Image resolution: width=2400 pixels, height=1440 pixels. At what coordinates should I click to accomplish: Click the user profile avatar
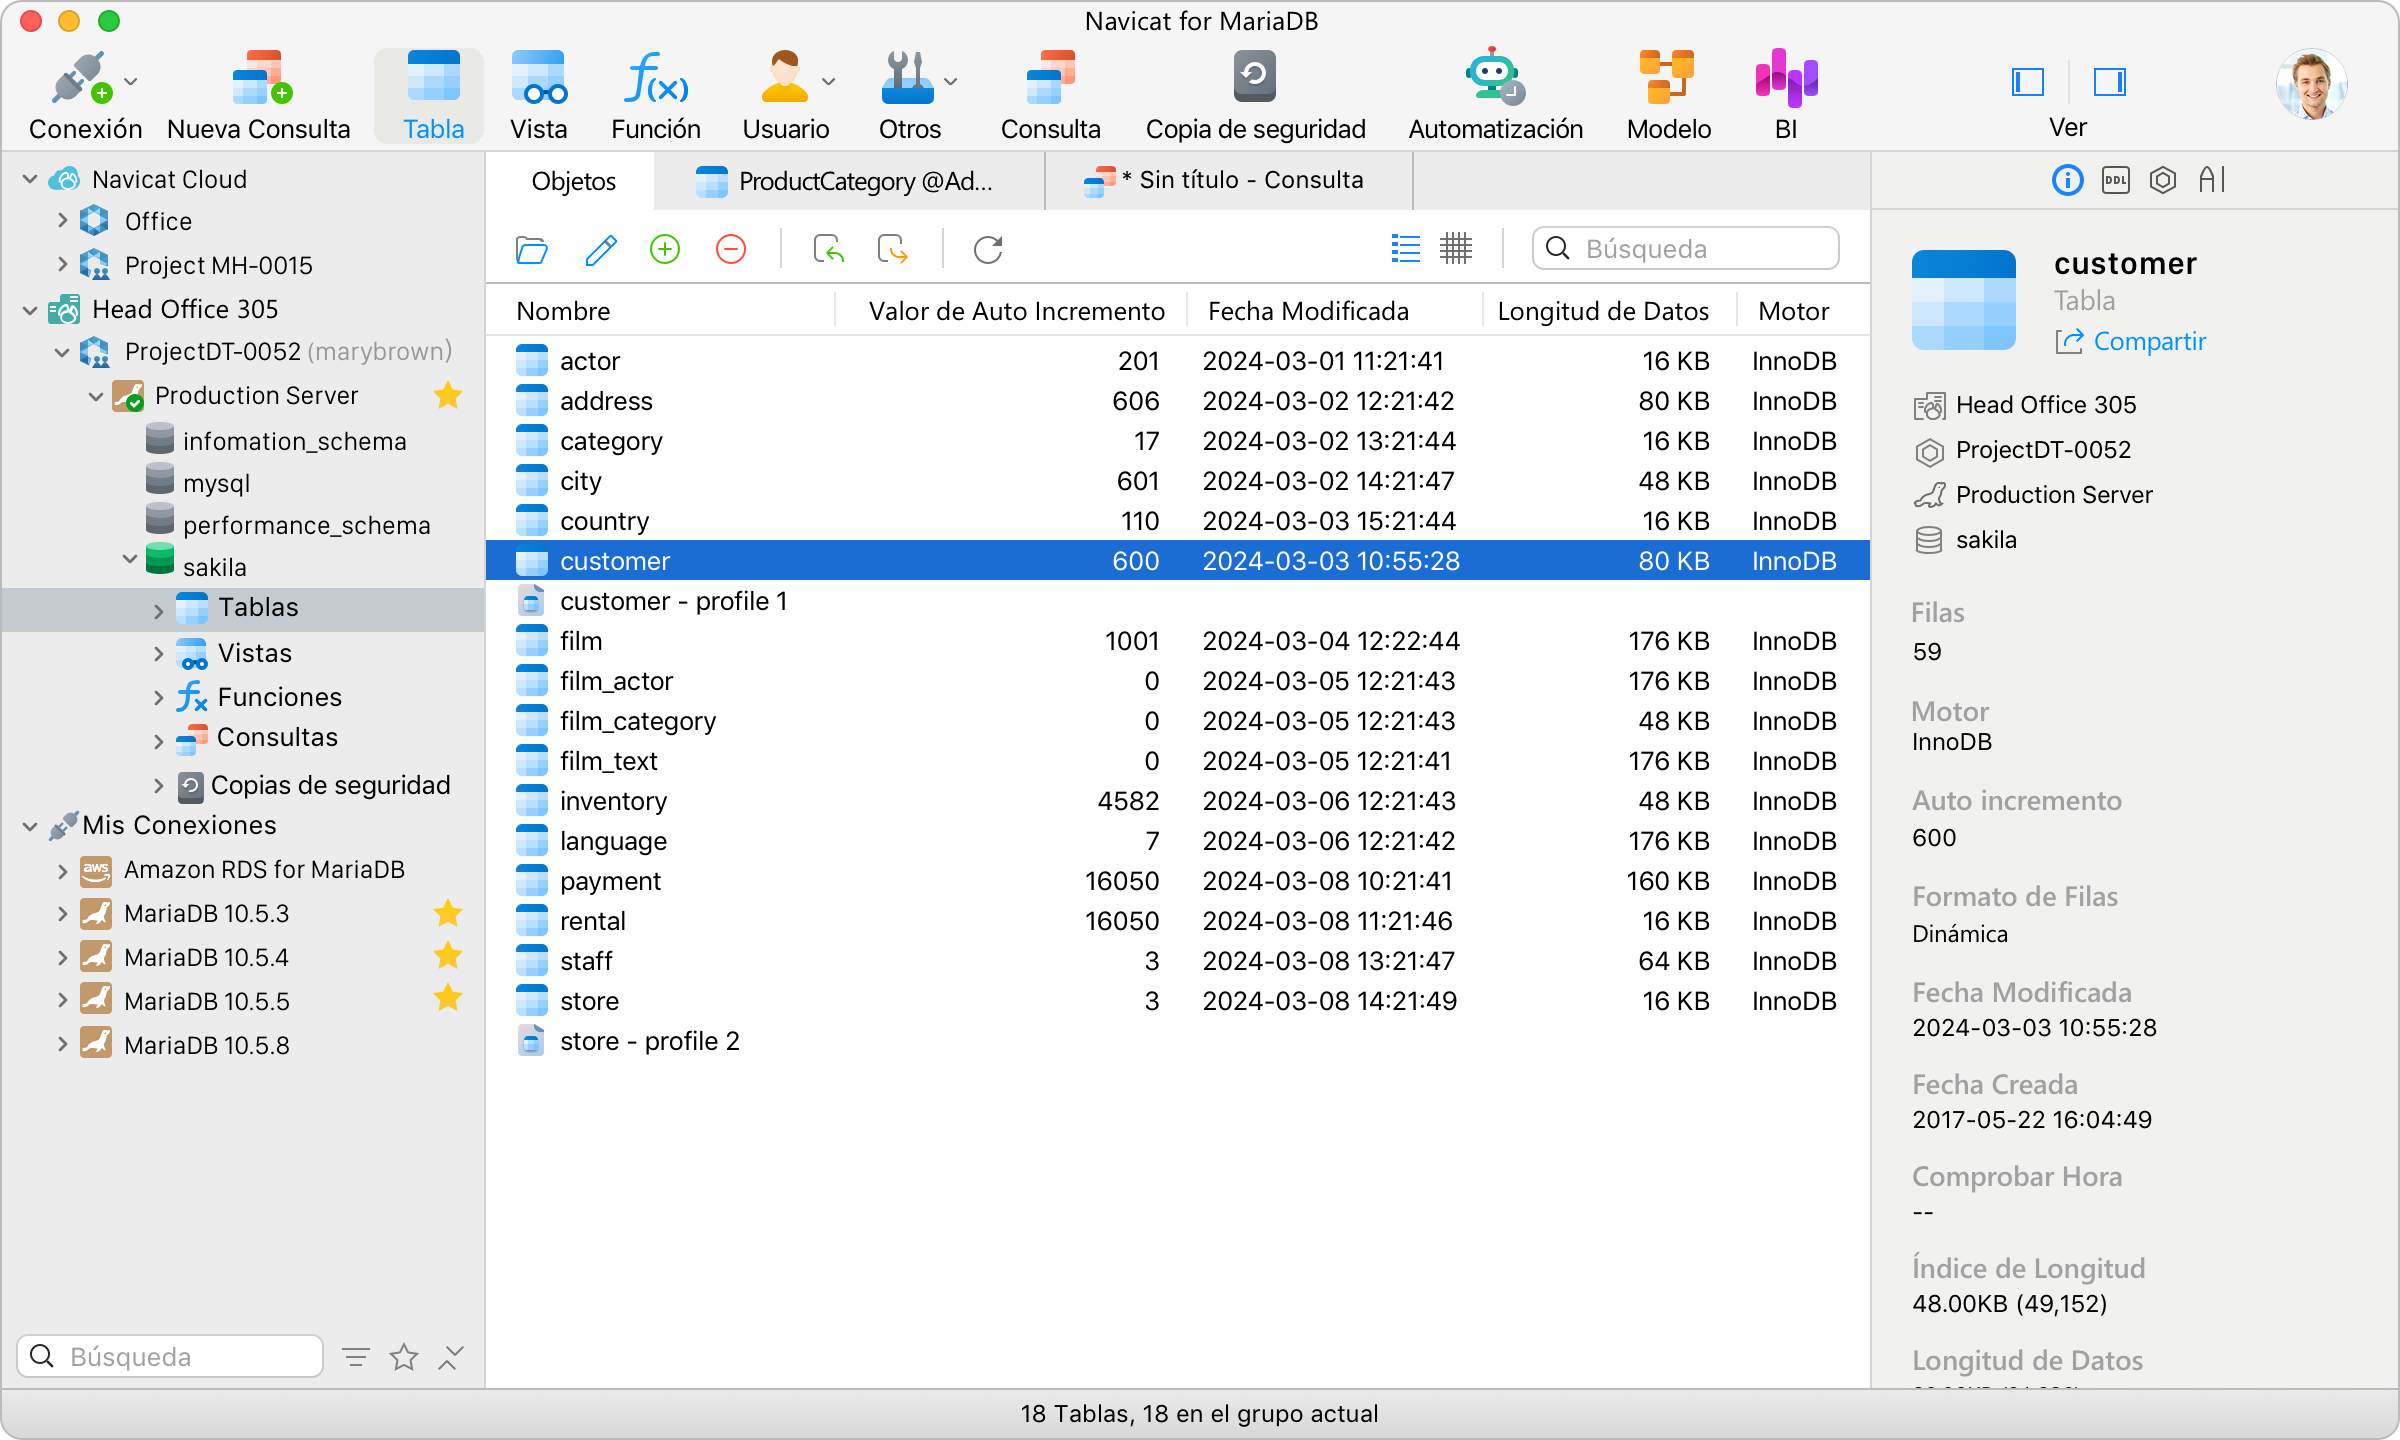(x=2312, y=84)
